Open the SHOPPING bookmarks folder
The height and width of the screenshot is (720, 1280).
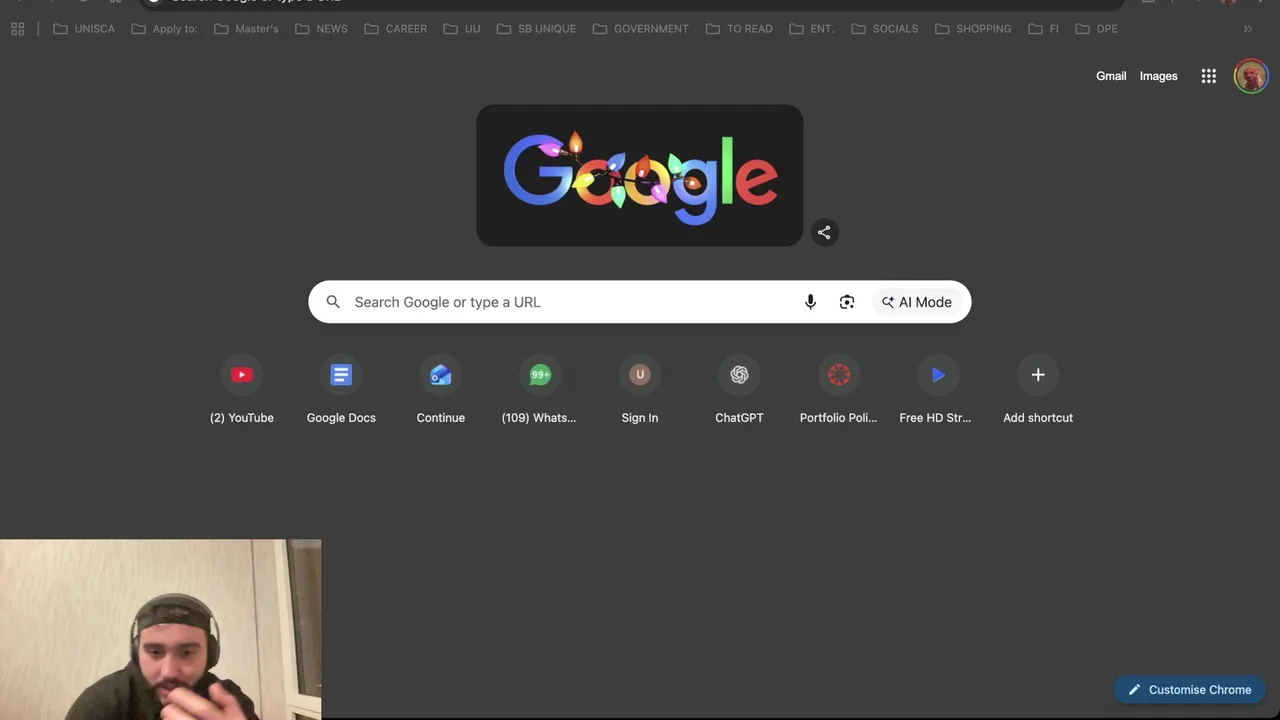[974, 29]
